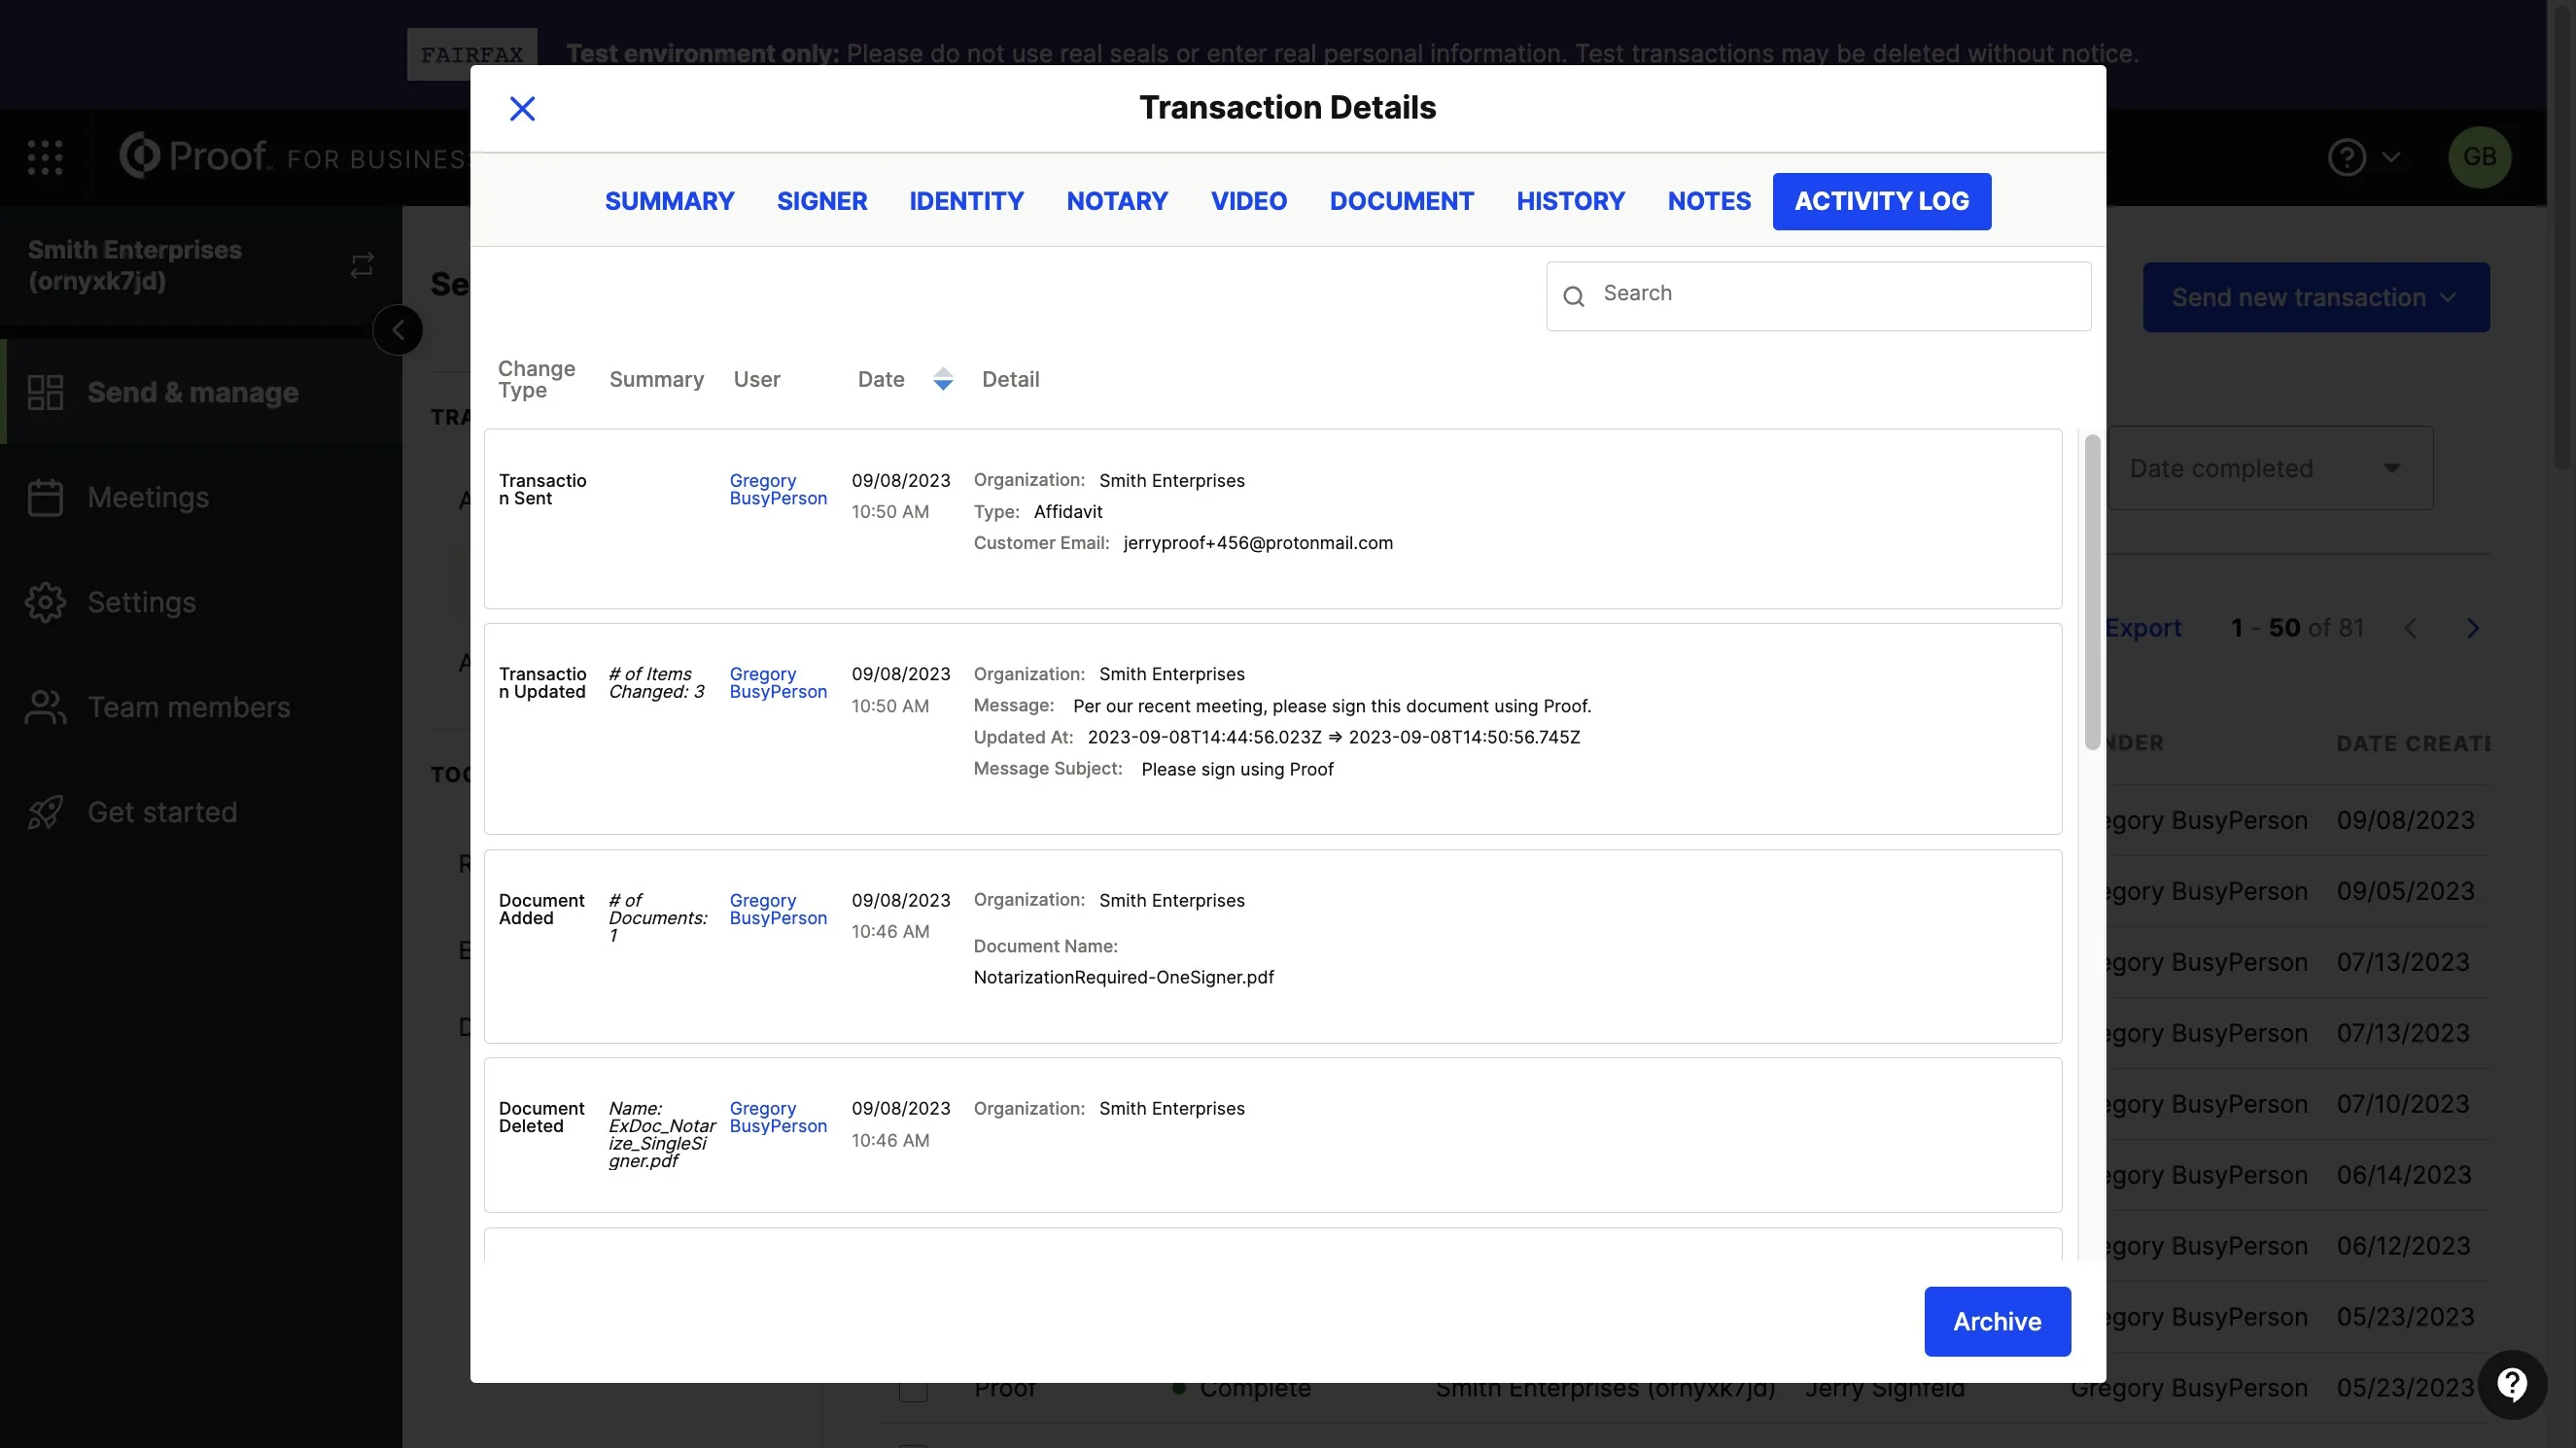Switch to the Notary tab
The height and width of the screenshot is (1448, 2576).
(1117, 201)
